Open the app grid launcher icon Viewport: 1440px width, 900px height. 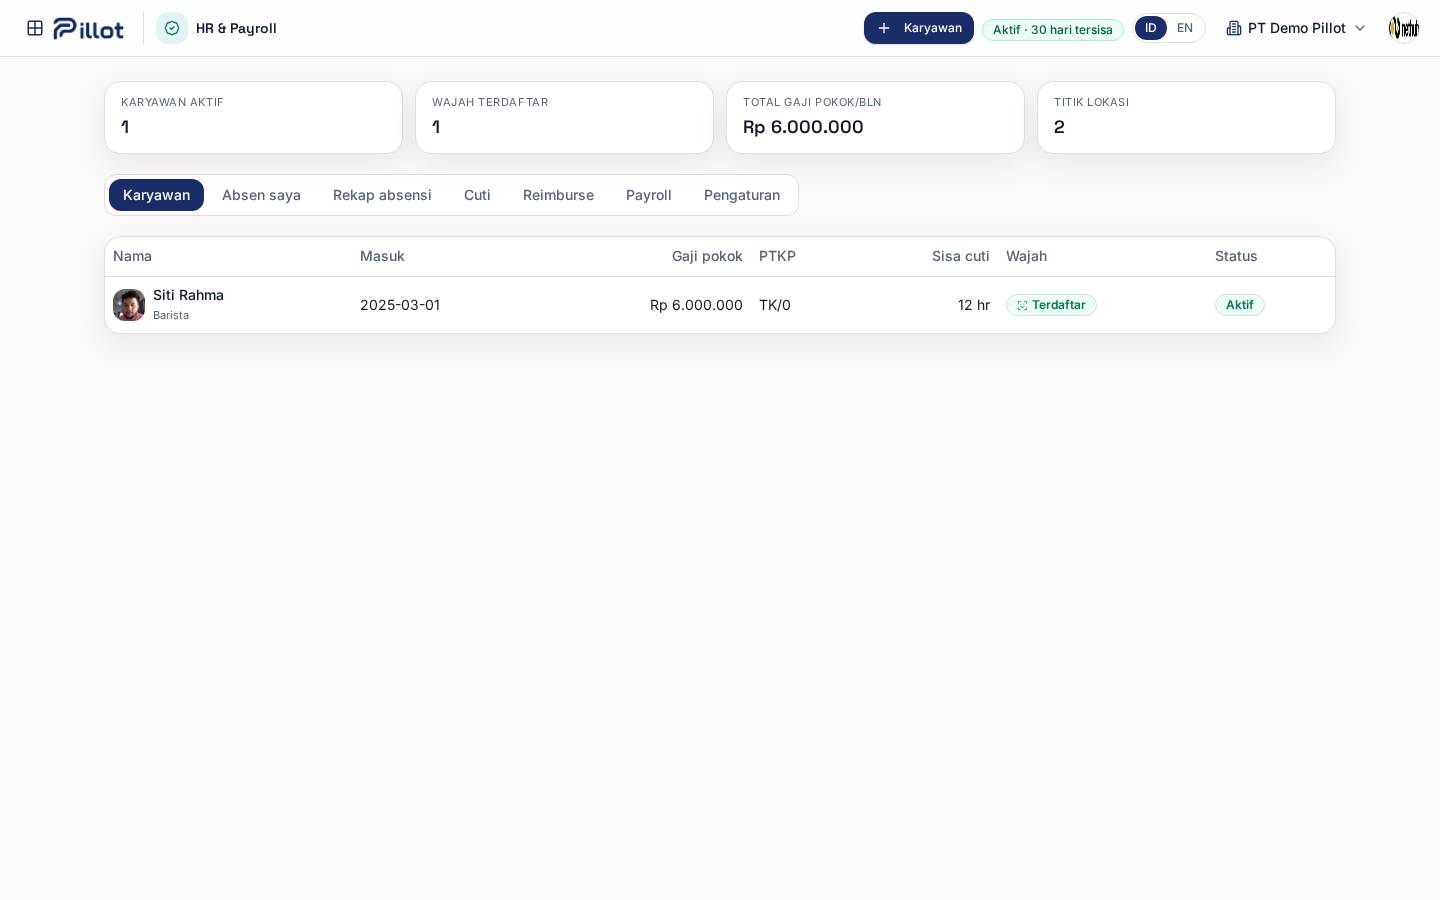(x=35, y=28)
